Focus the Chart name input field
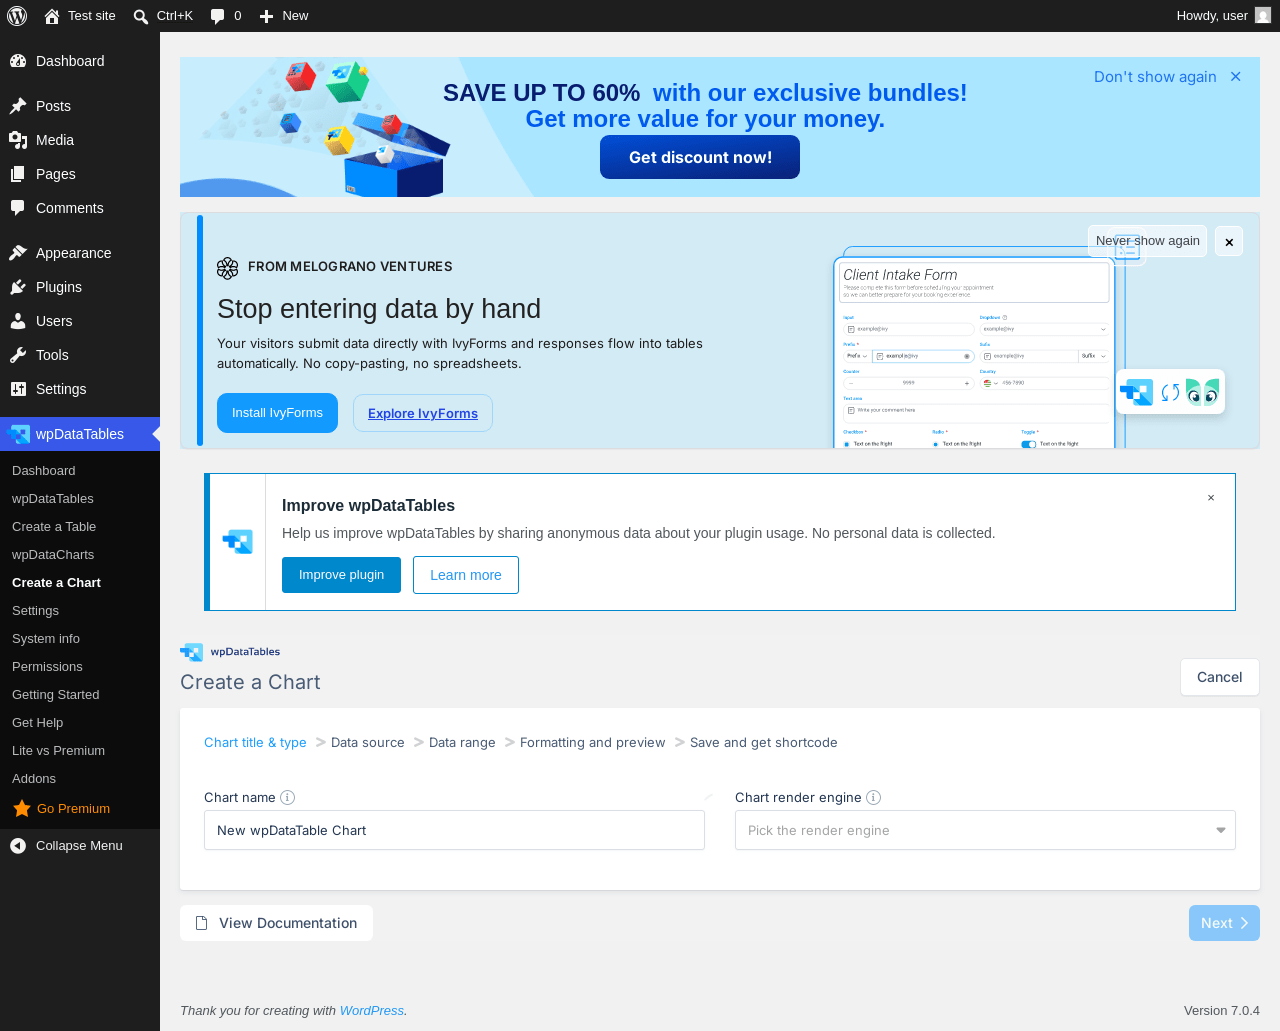1280x1031 pixels. click(x=454, y=830)
